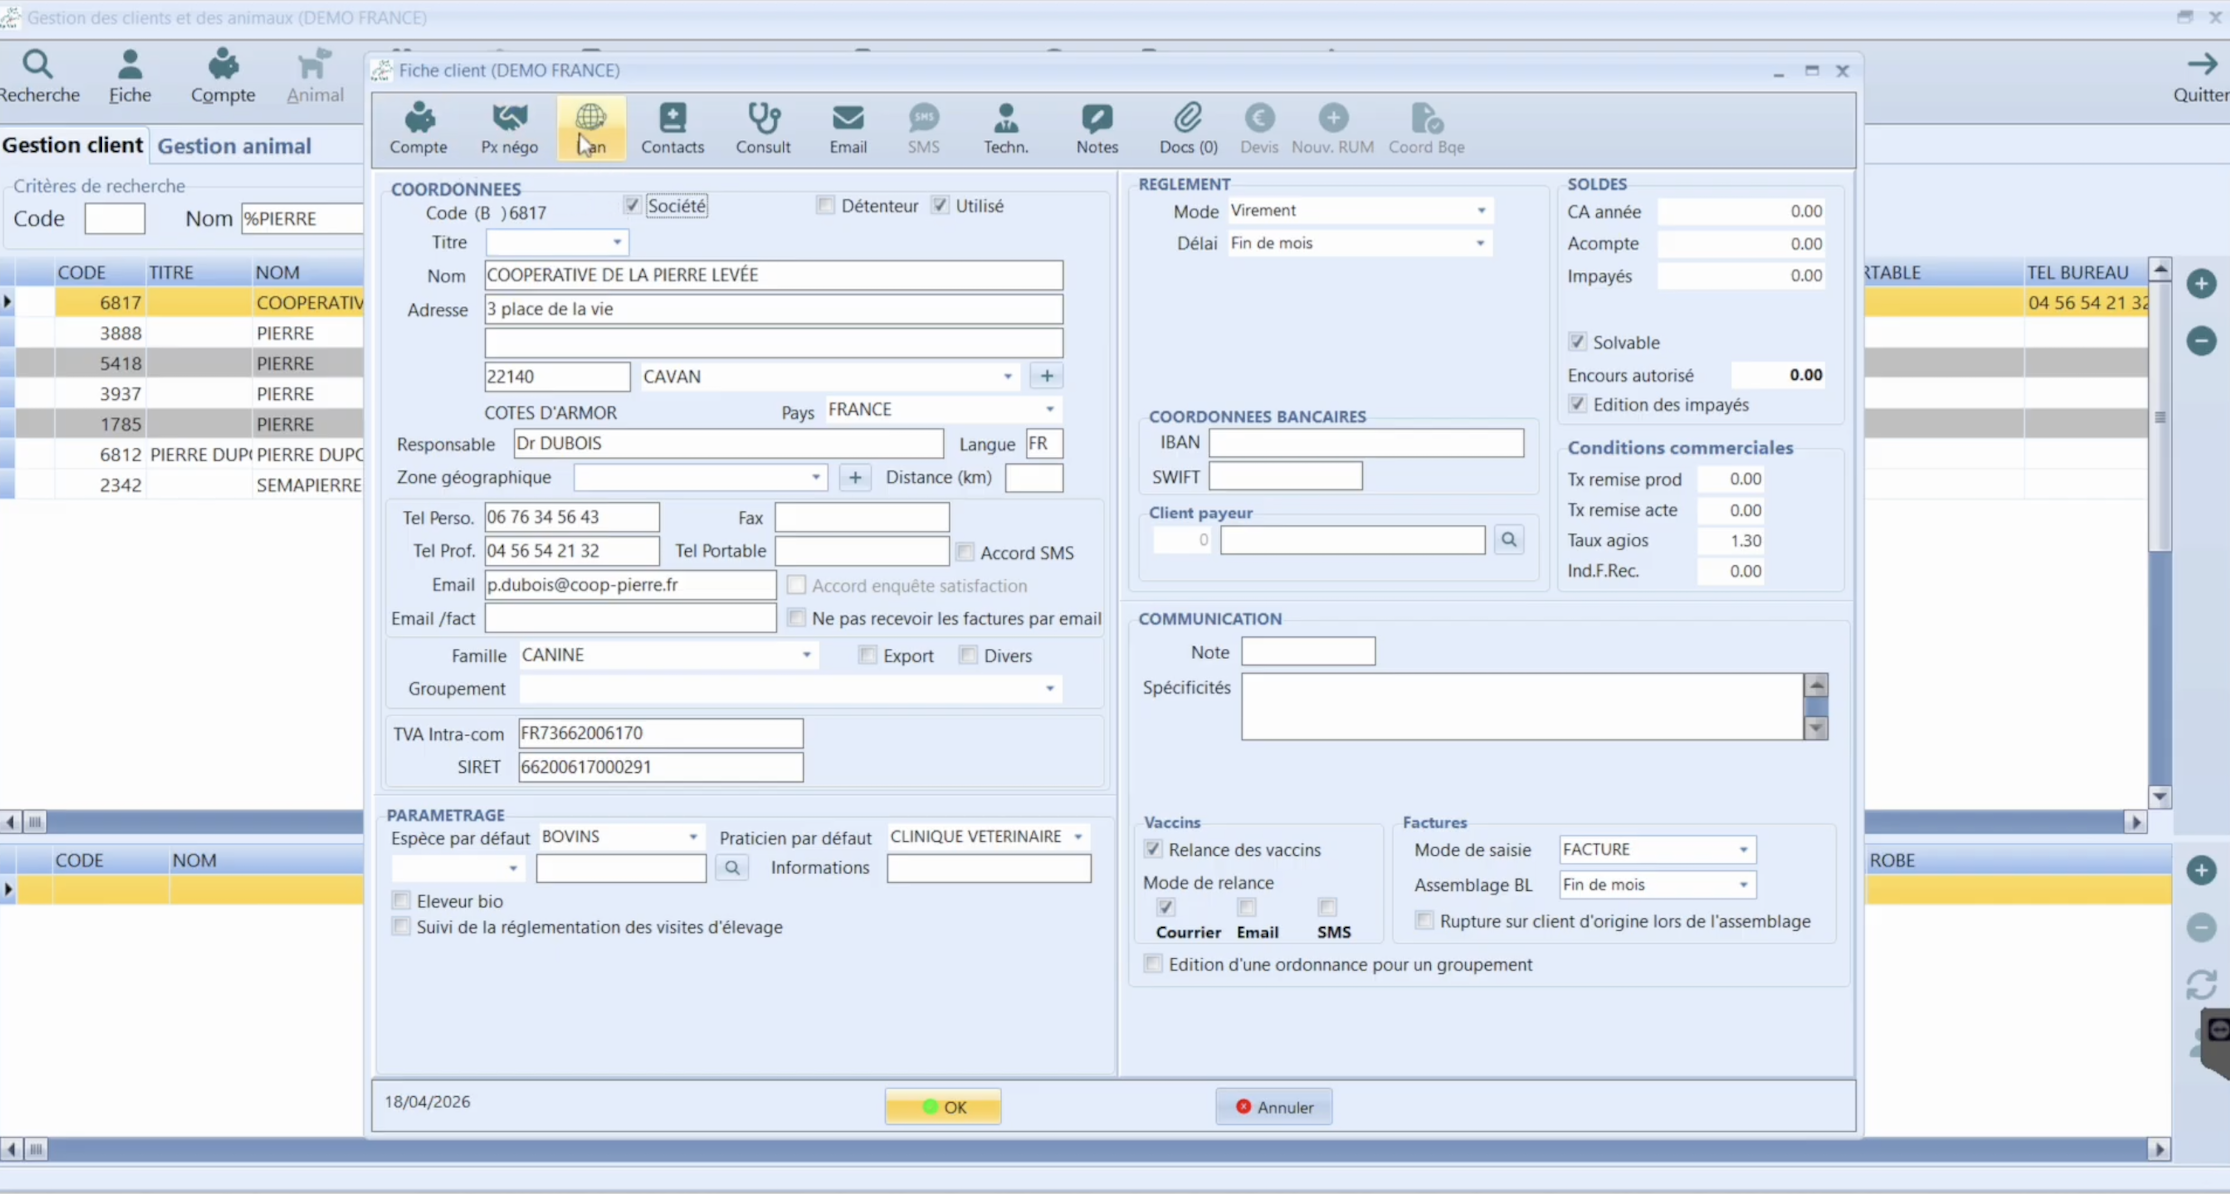Open the Compte piggy bank in client toolbar
Screen dimensions: 2230x1194
[418, 128]
